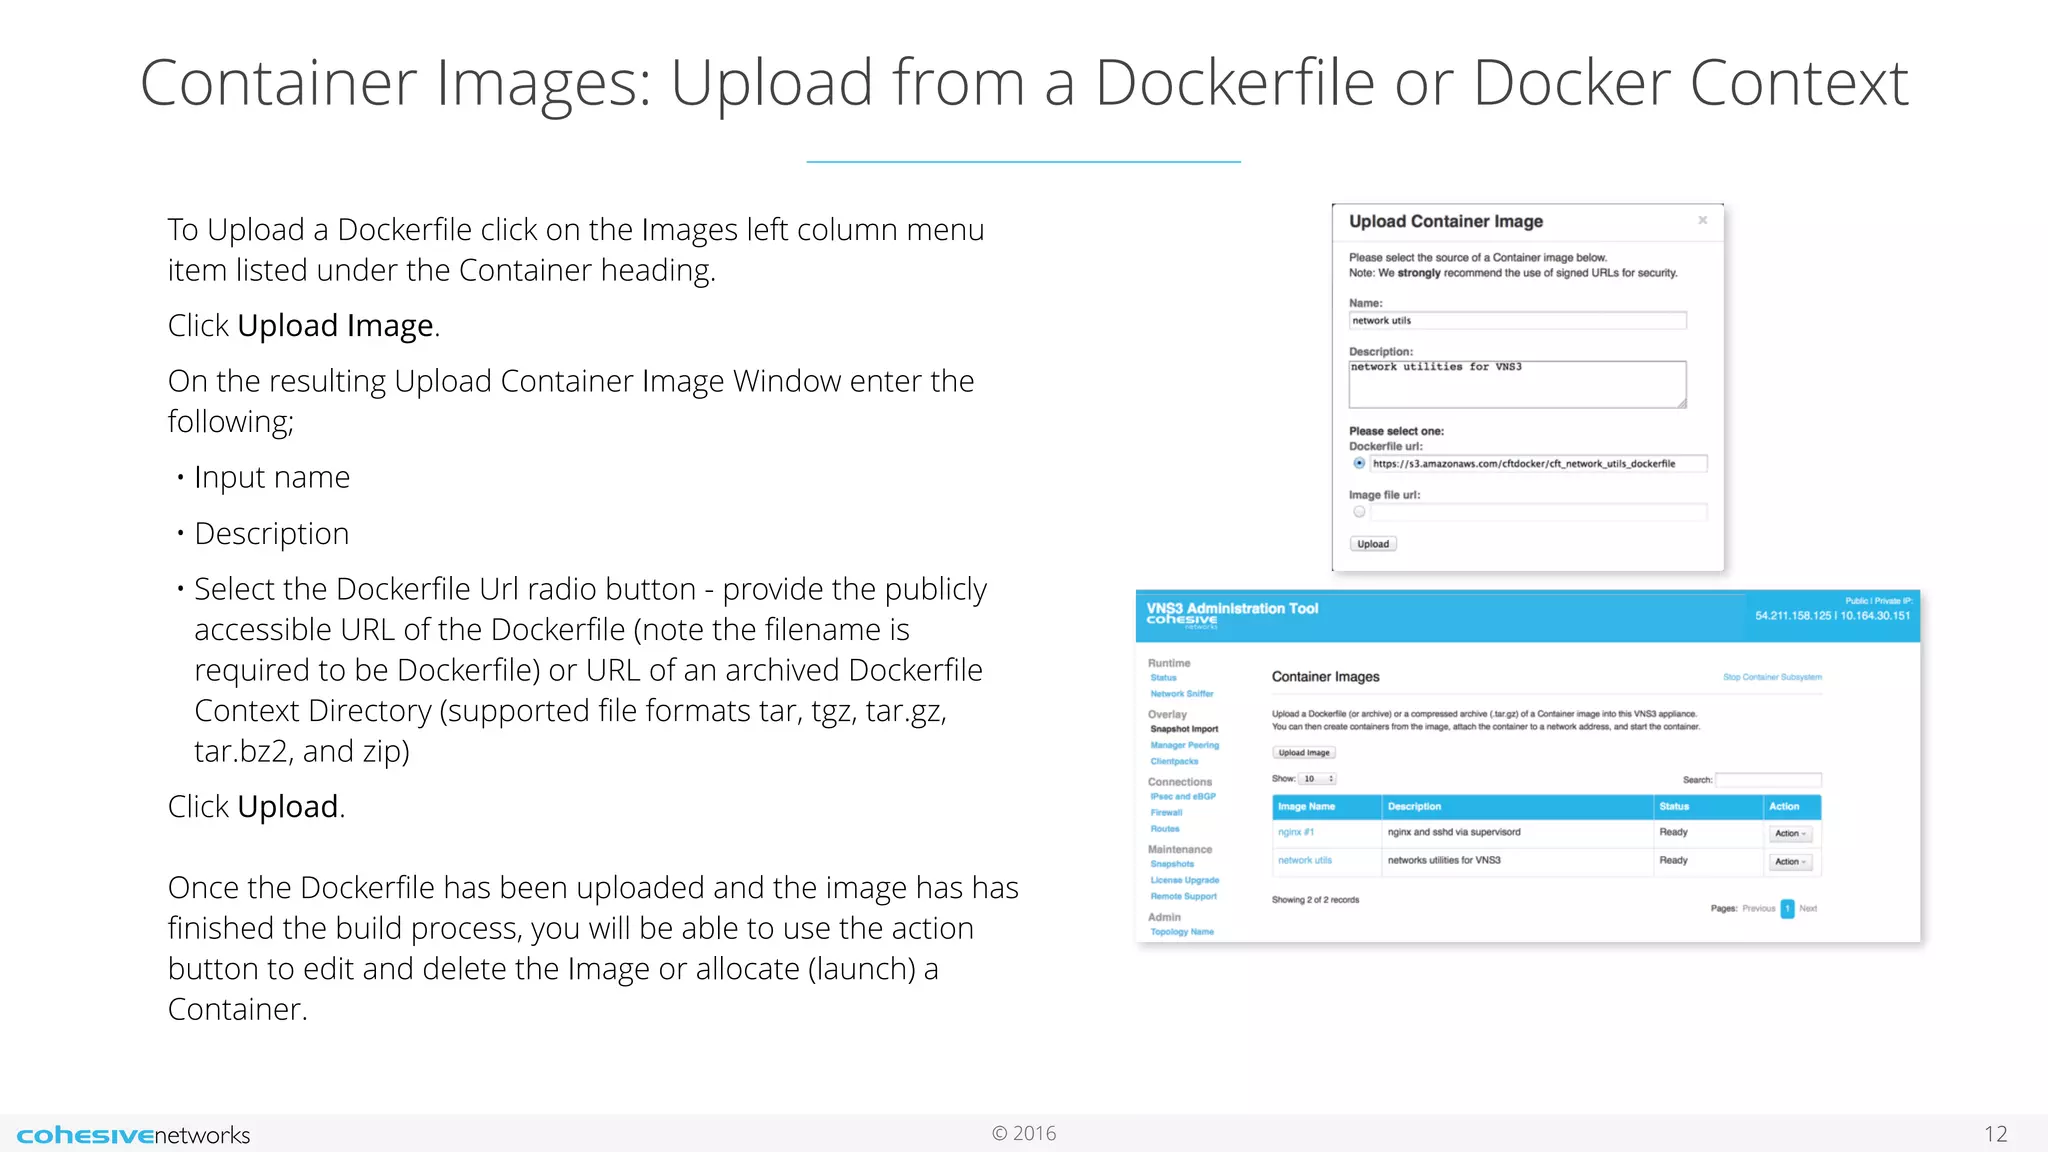Click the empty Image file url field
This screenshot has width=2048, height=1152.
click(x=1538, y=512)
